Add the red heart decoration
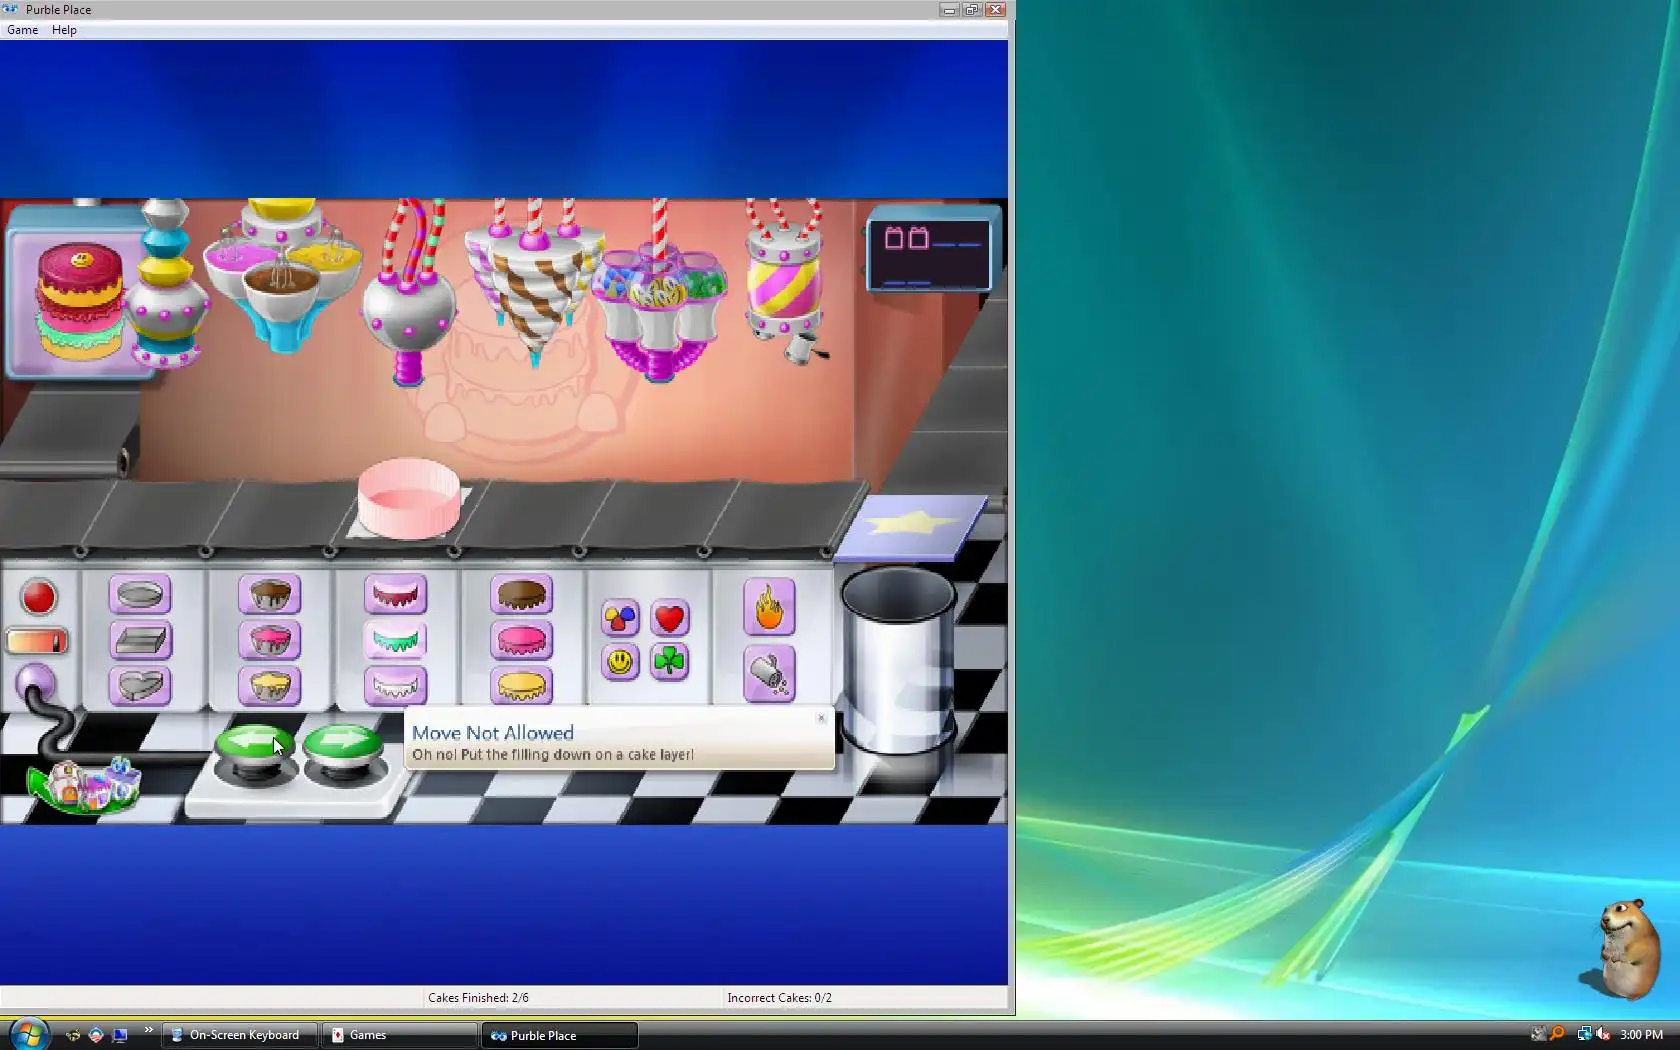1680x1050 pixels. tap(670, 618)
